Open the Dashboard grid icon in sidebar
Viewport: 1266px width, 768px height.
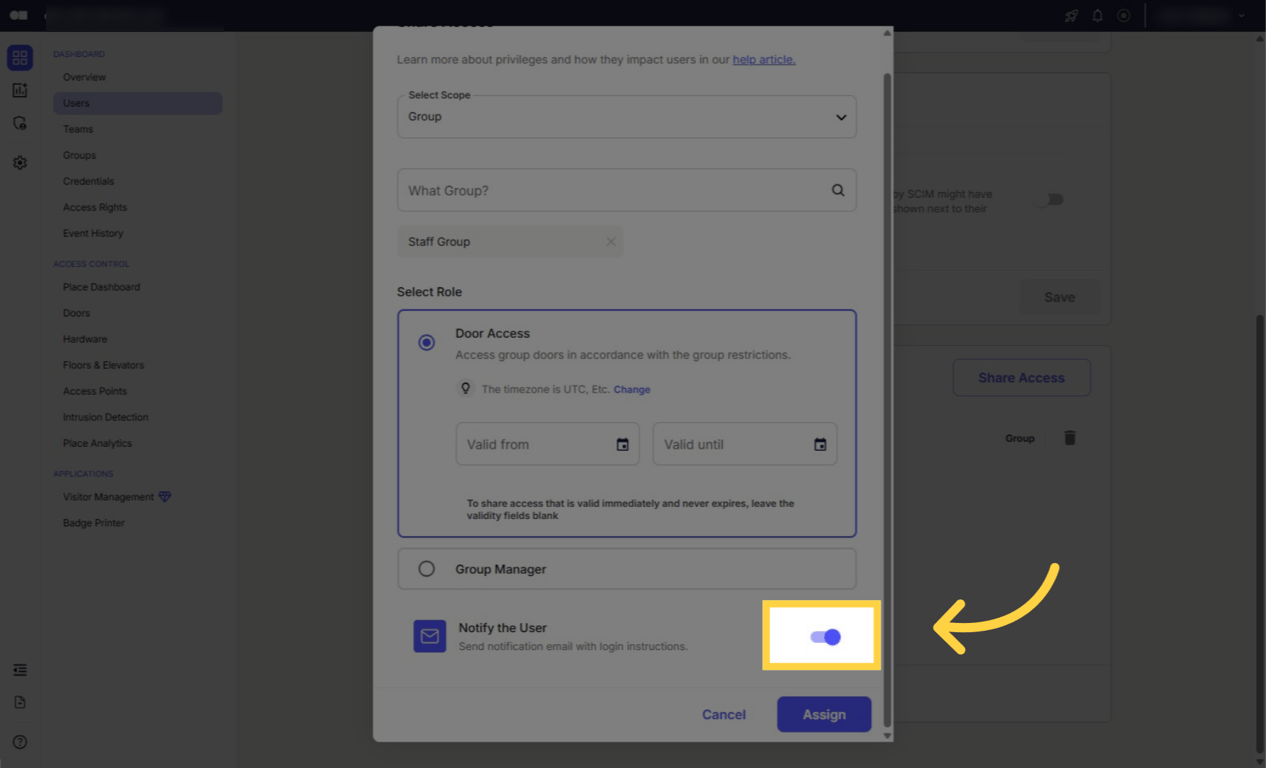pos(20,57)
